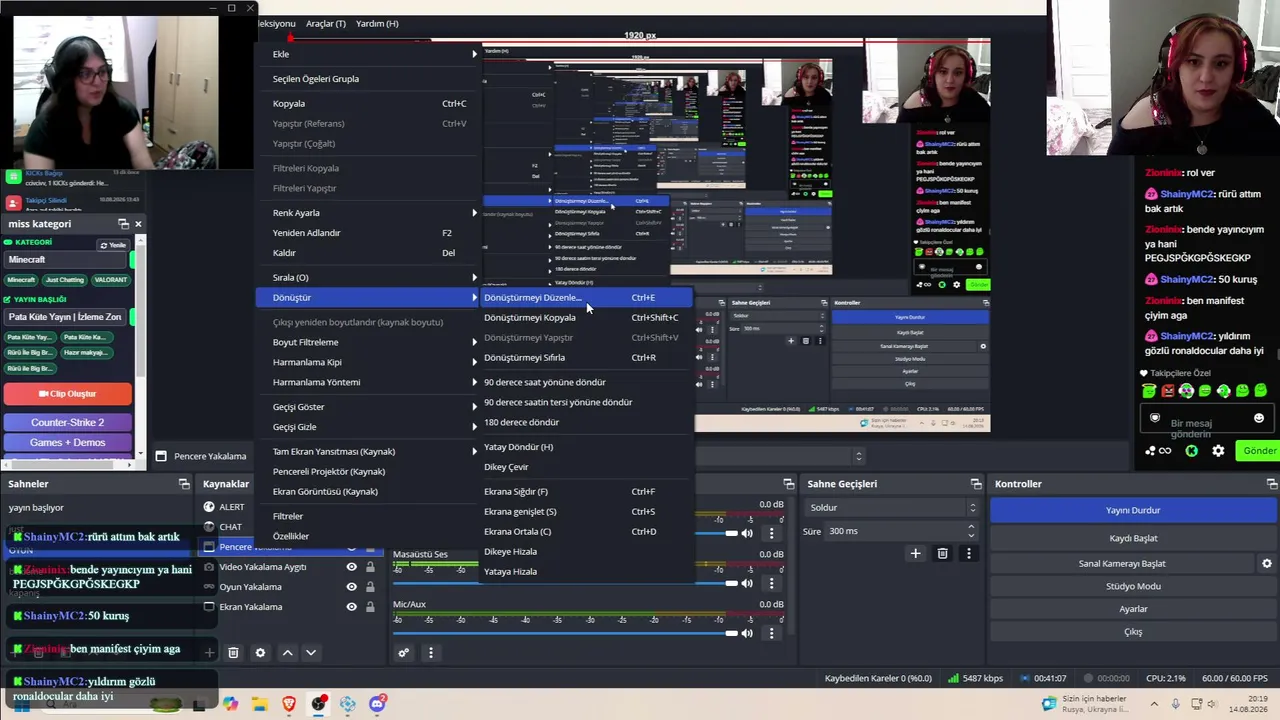Screen dimensions: 1280x720
Task: Show hidden system tray icons
Action: [1154, 704]
